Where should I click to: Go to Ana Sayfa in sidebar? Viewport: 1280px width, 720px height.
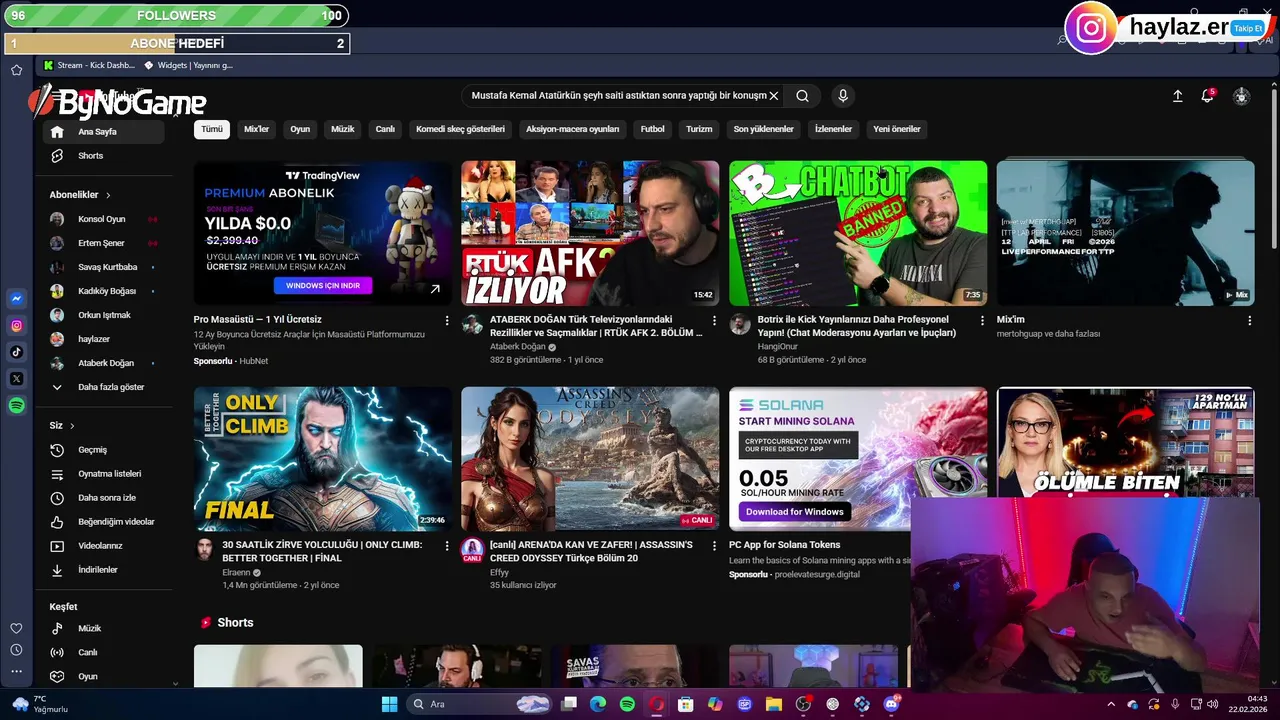point(103,132)
